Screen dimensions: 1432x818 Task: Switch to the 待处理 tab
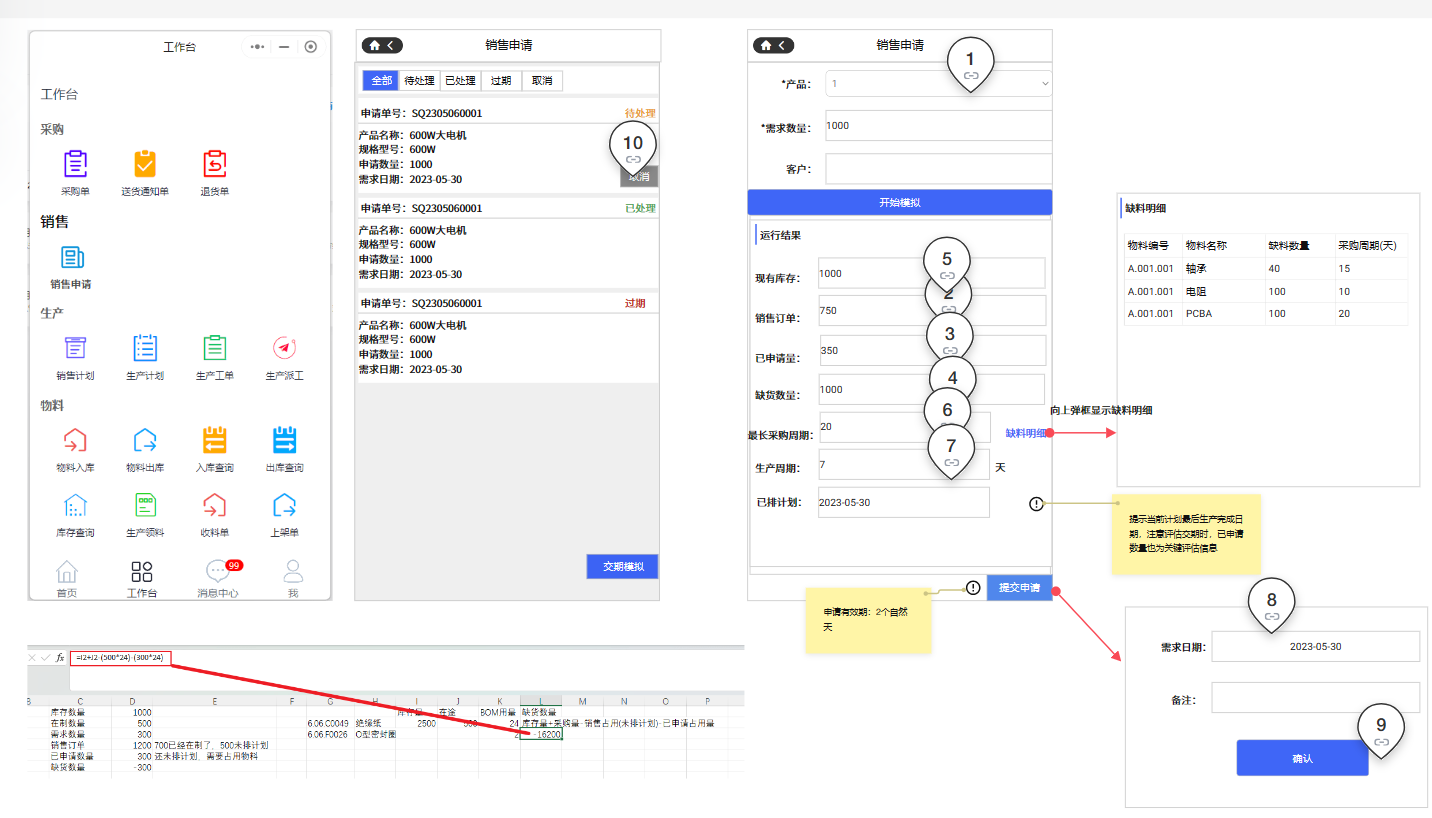[x=419, y=81]
